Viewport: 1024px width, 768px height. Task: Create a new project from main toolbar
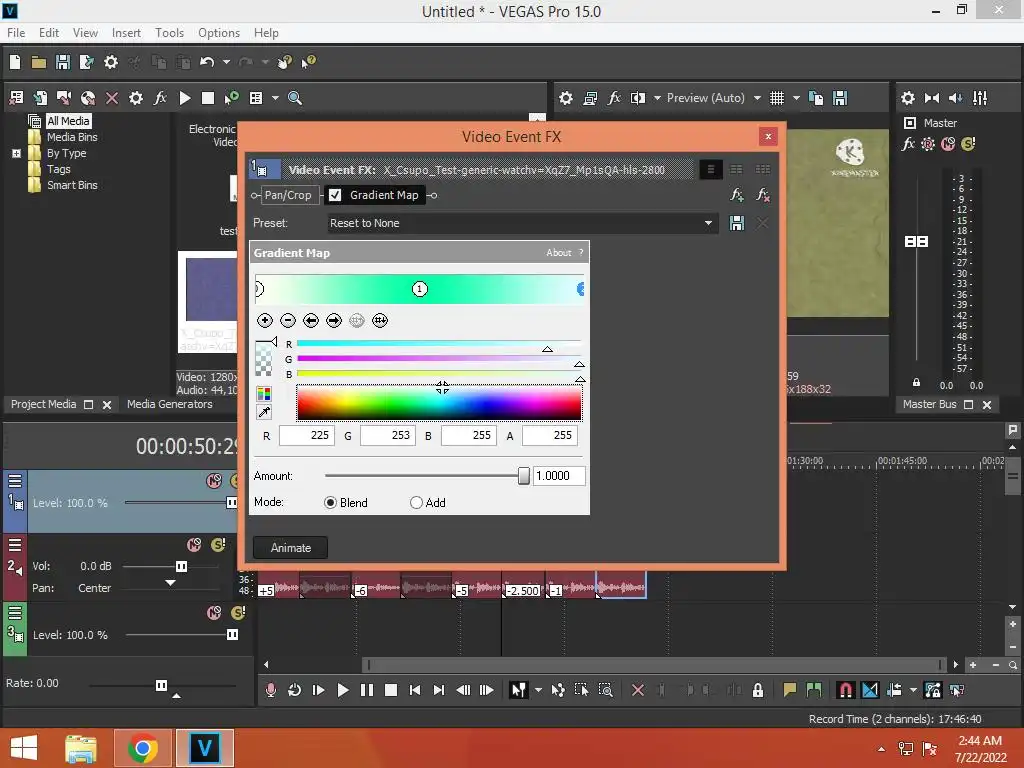point(15,62)
